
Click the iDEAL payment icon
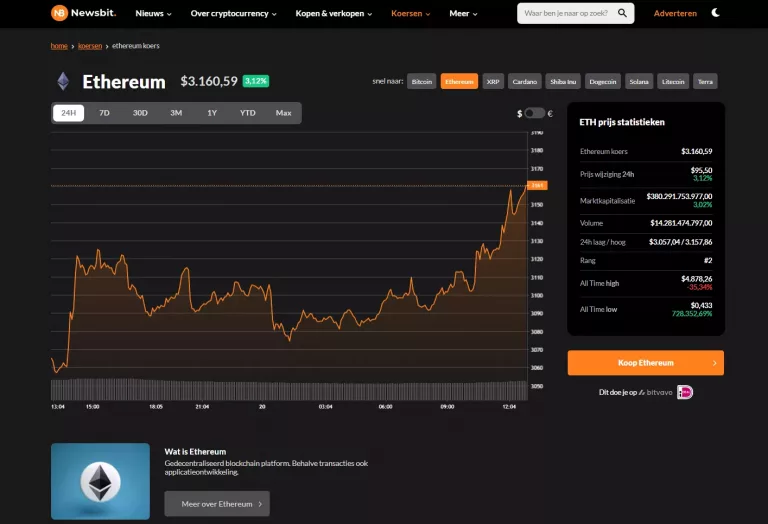(685, 392)
